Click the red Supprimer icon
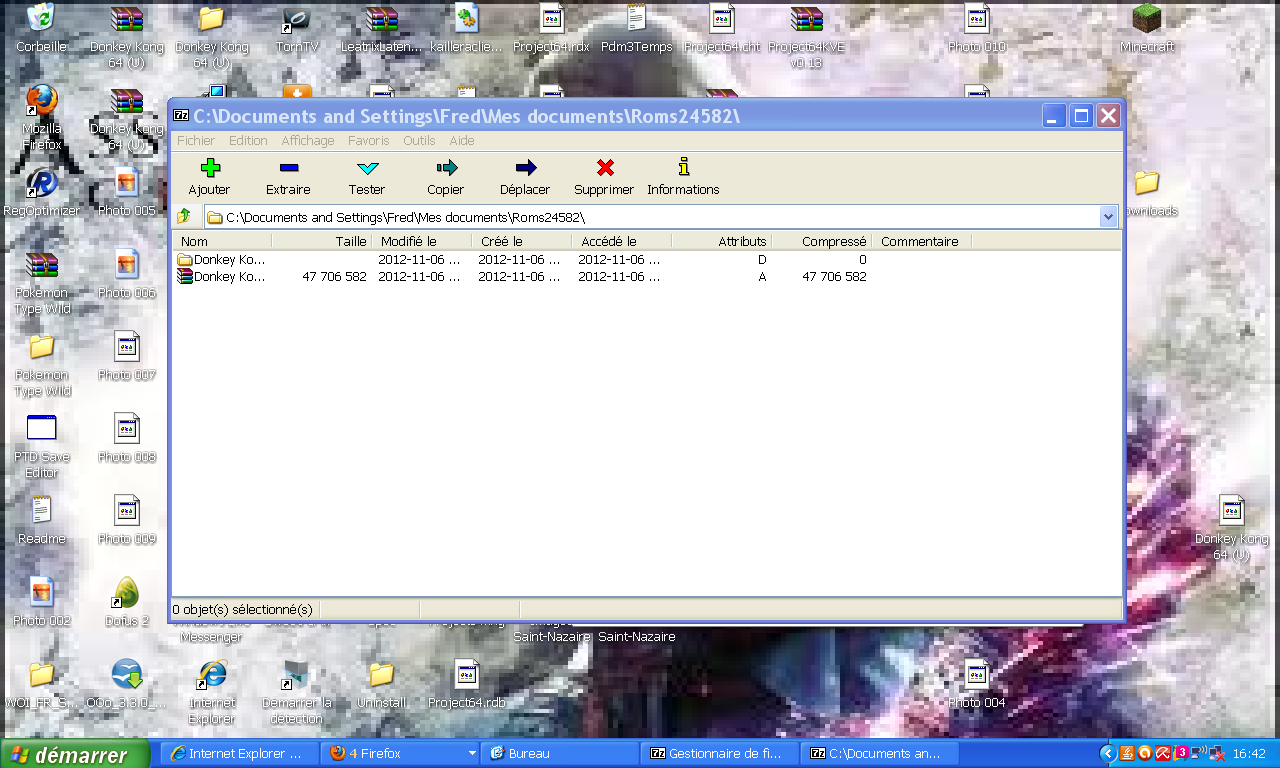 pyautogui.click(x=603, y=176)
